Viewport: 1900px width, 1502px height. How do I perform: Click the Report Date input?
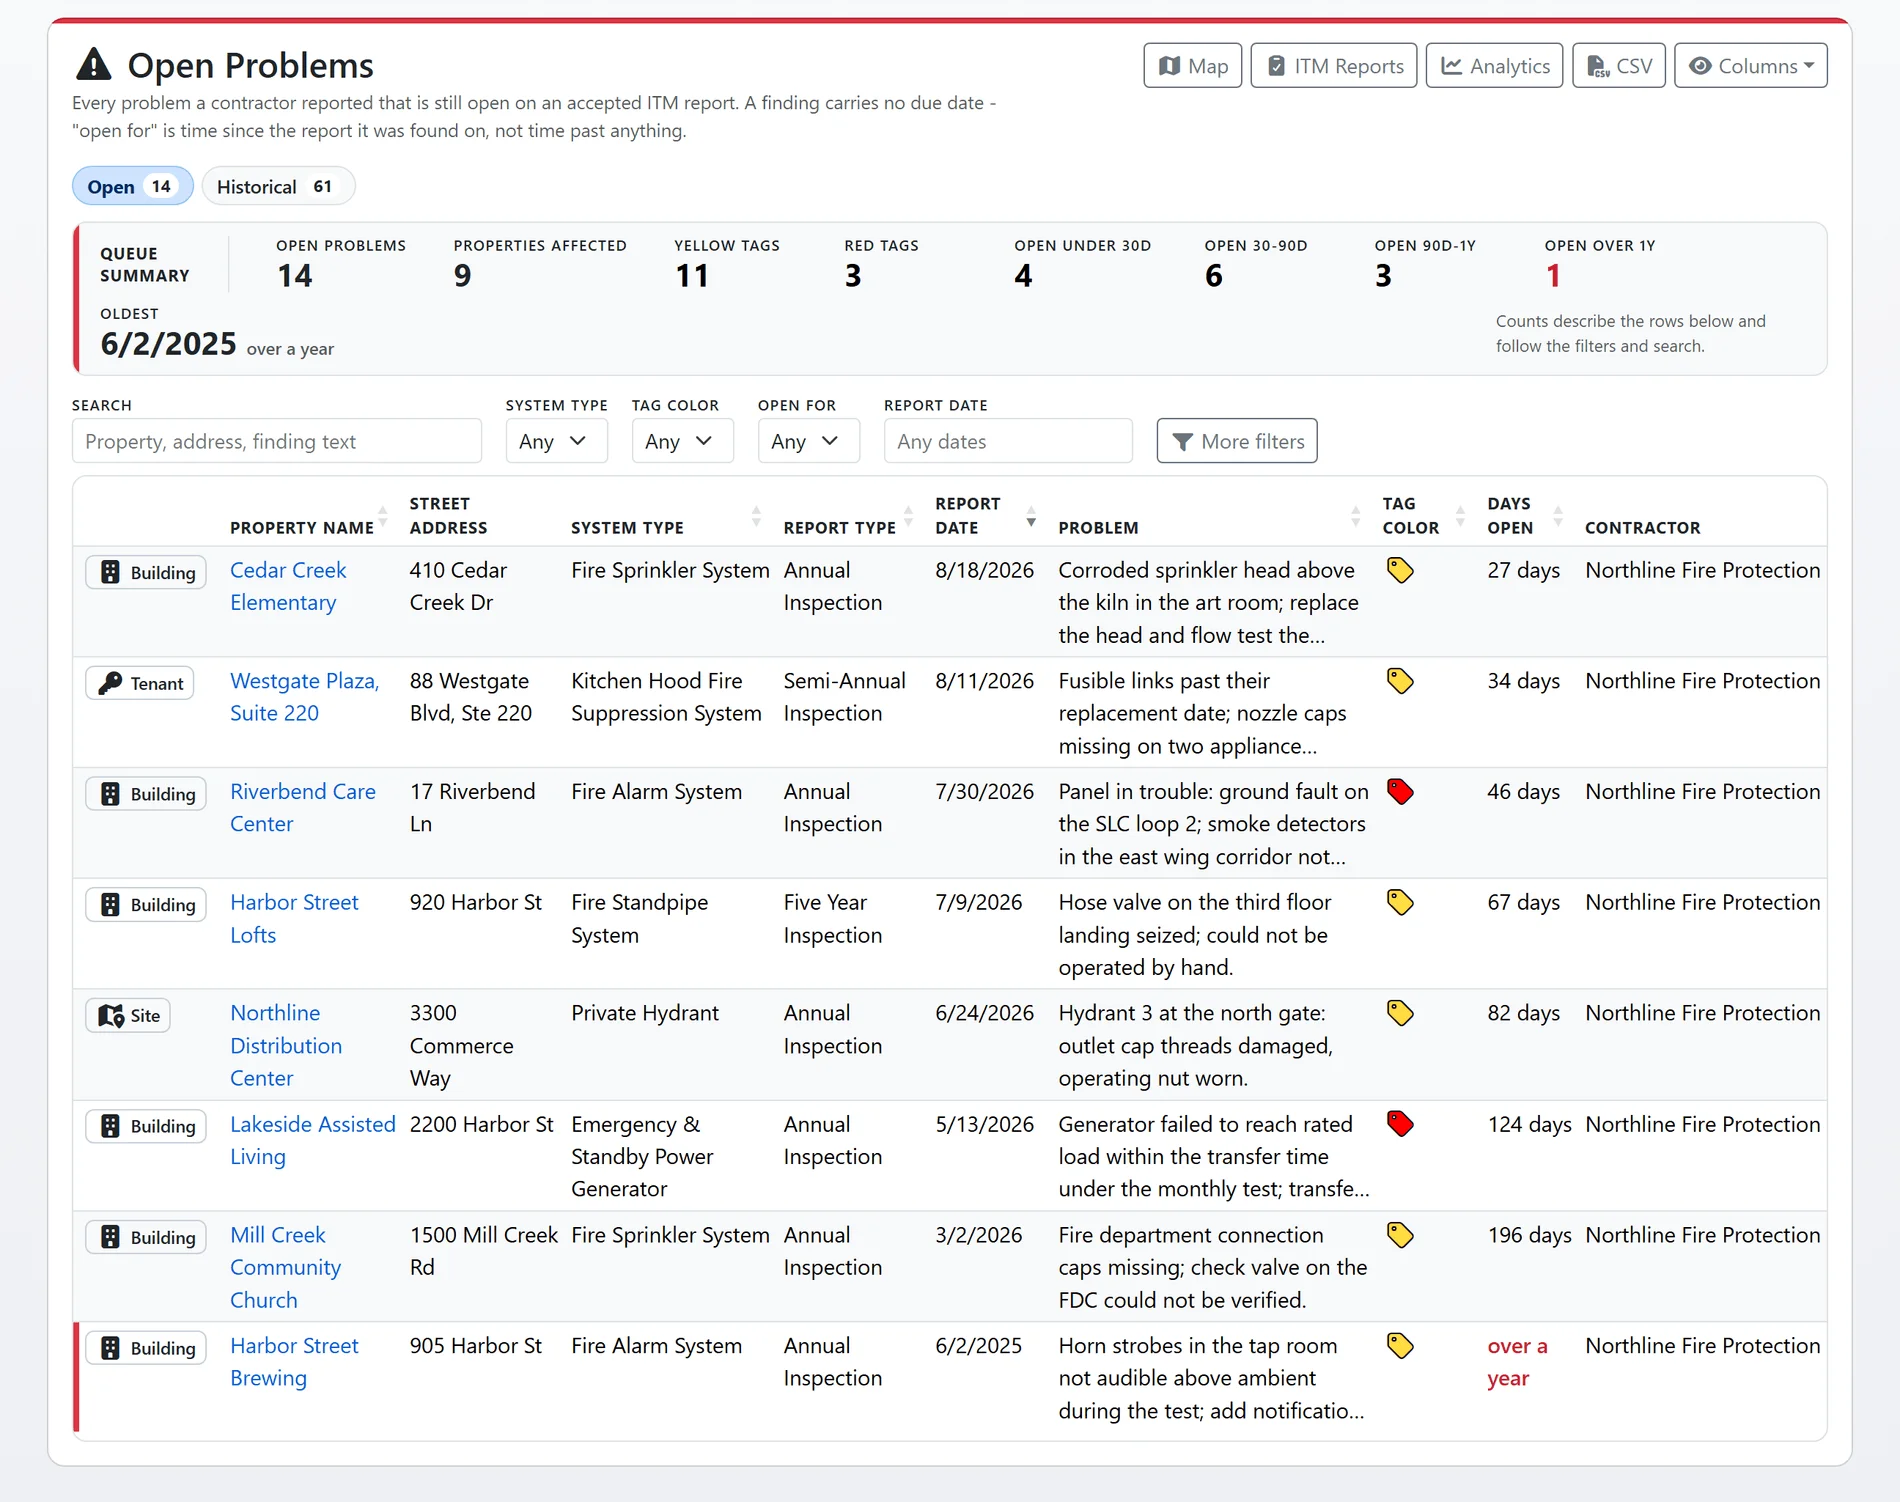click(1008, 441)
